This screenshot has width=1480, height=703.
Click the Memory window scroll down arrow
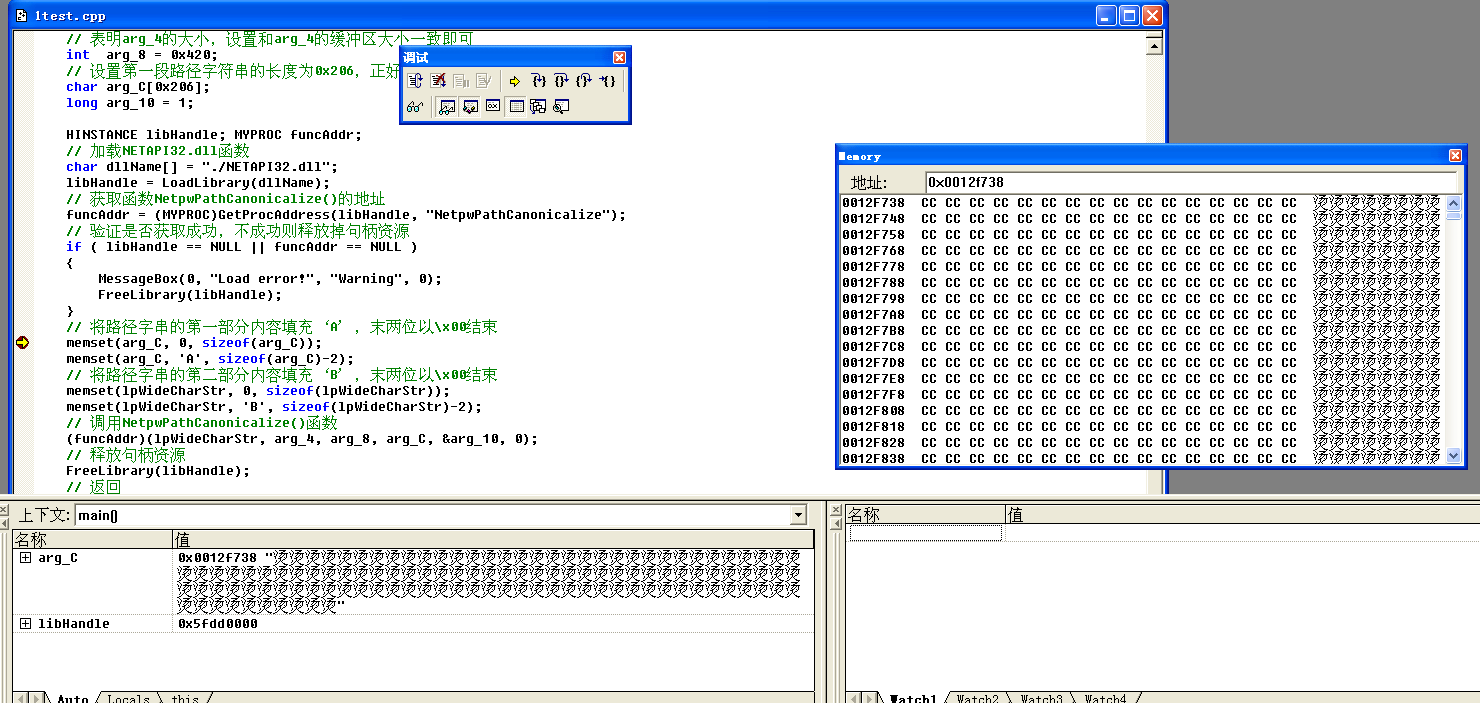point(1454,456)
